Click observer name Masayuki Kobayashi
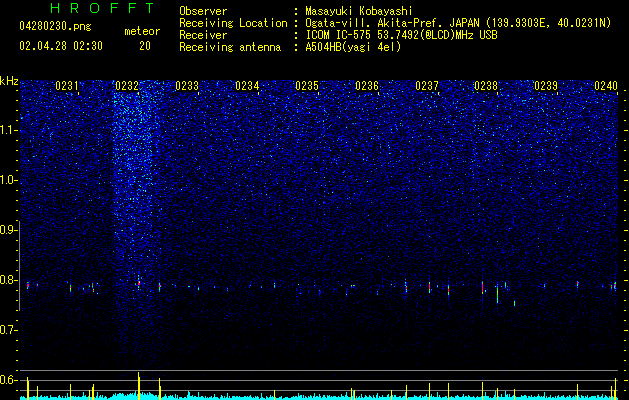Viewport: 629px width, 400px height. point(359,11)
